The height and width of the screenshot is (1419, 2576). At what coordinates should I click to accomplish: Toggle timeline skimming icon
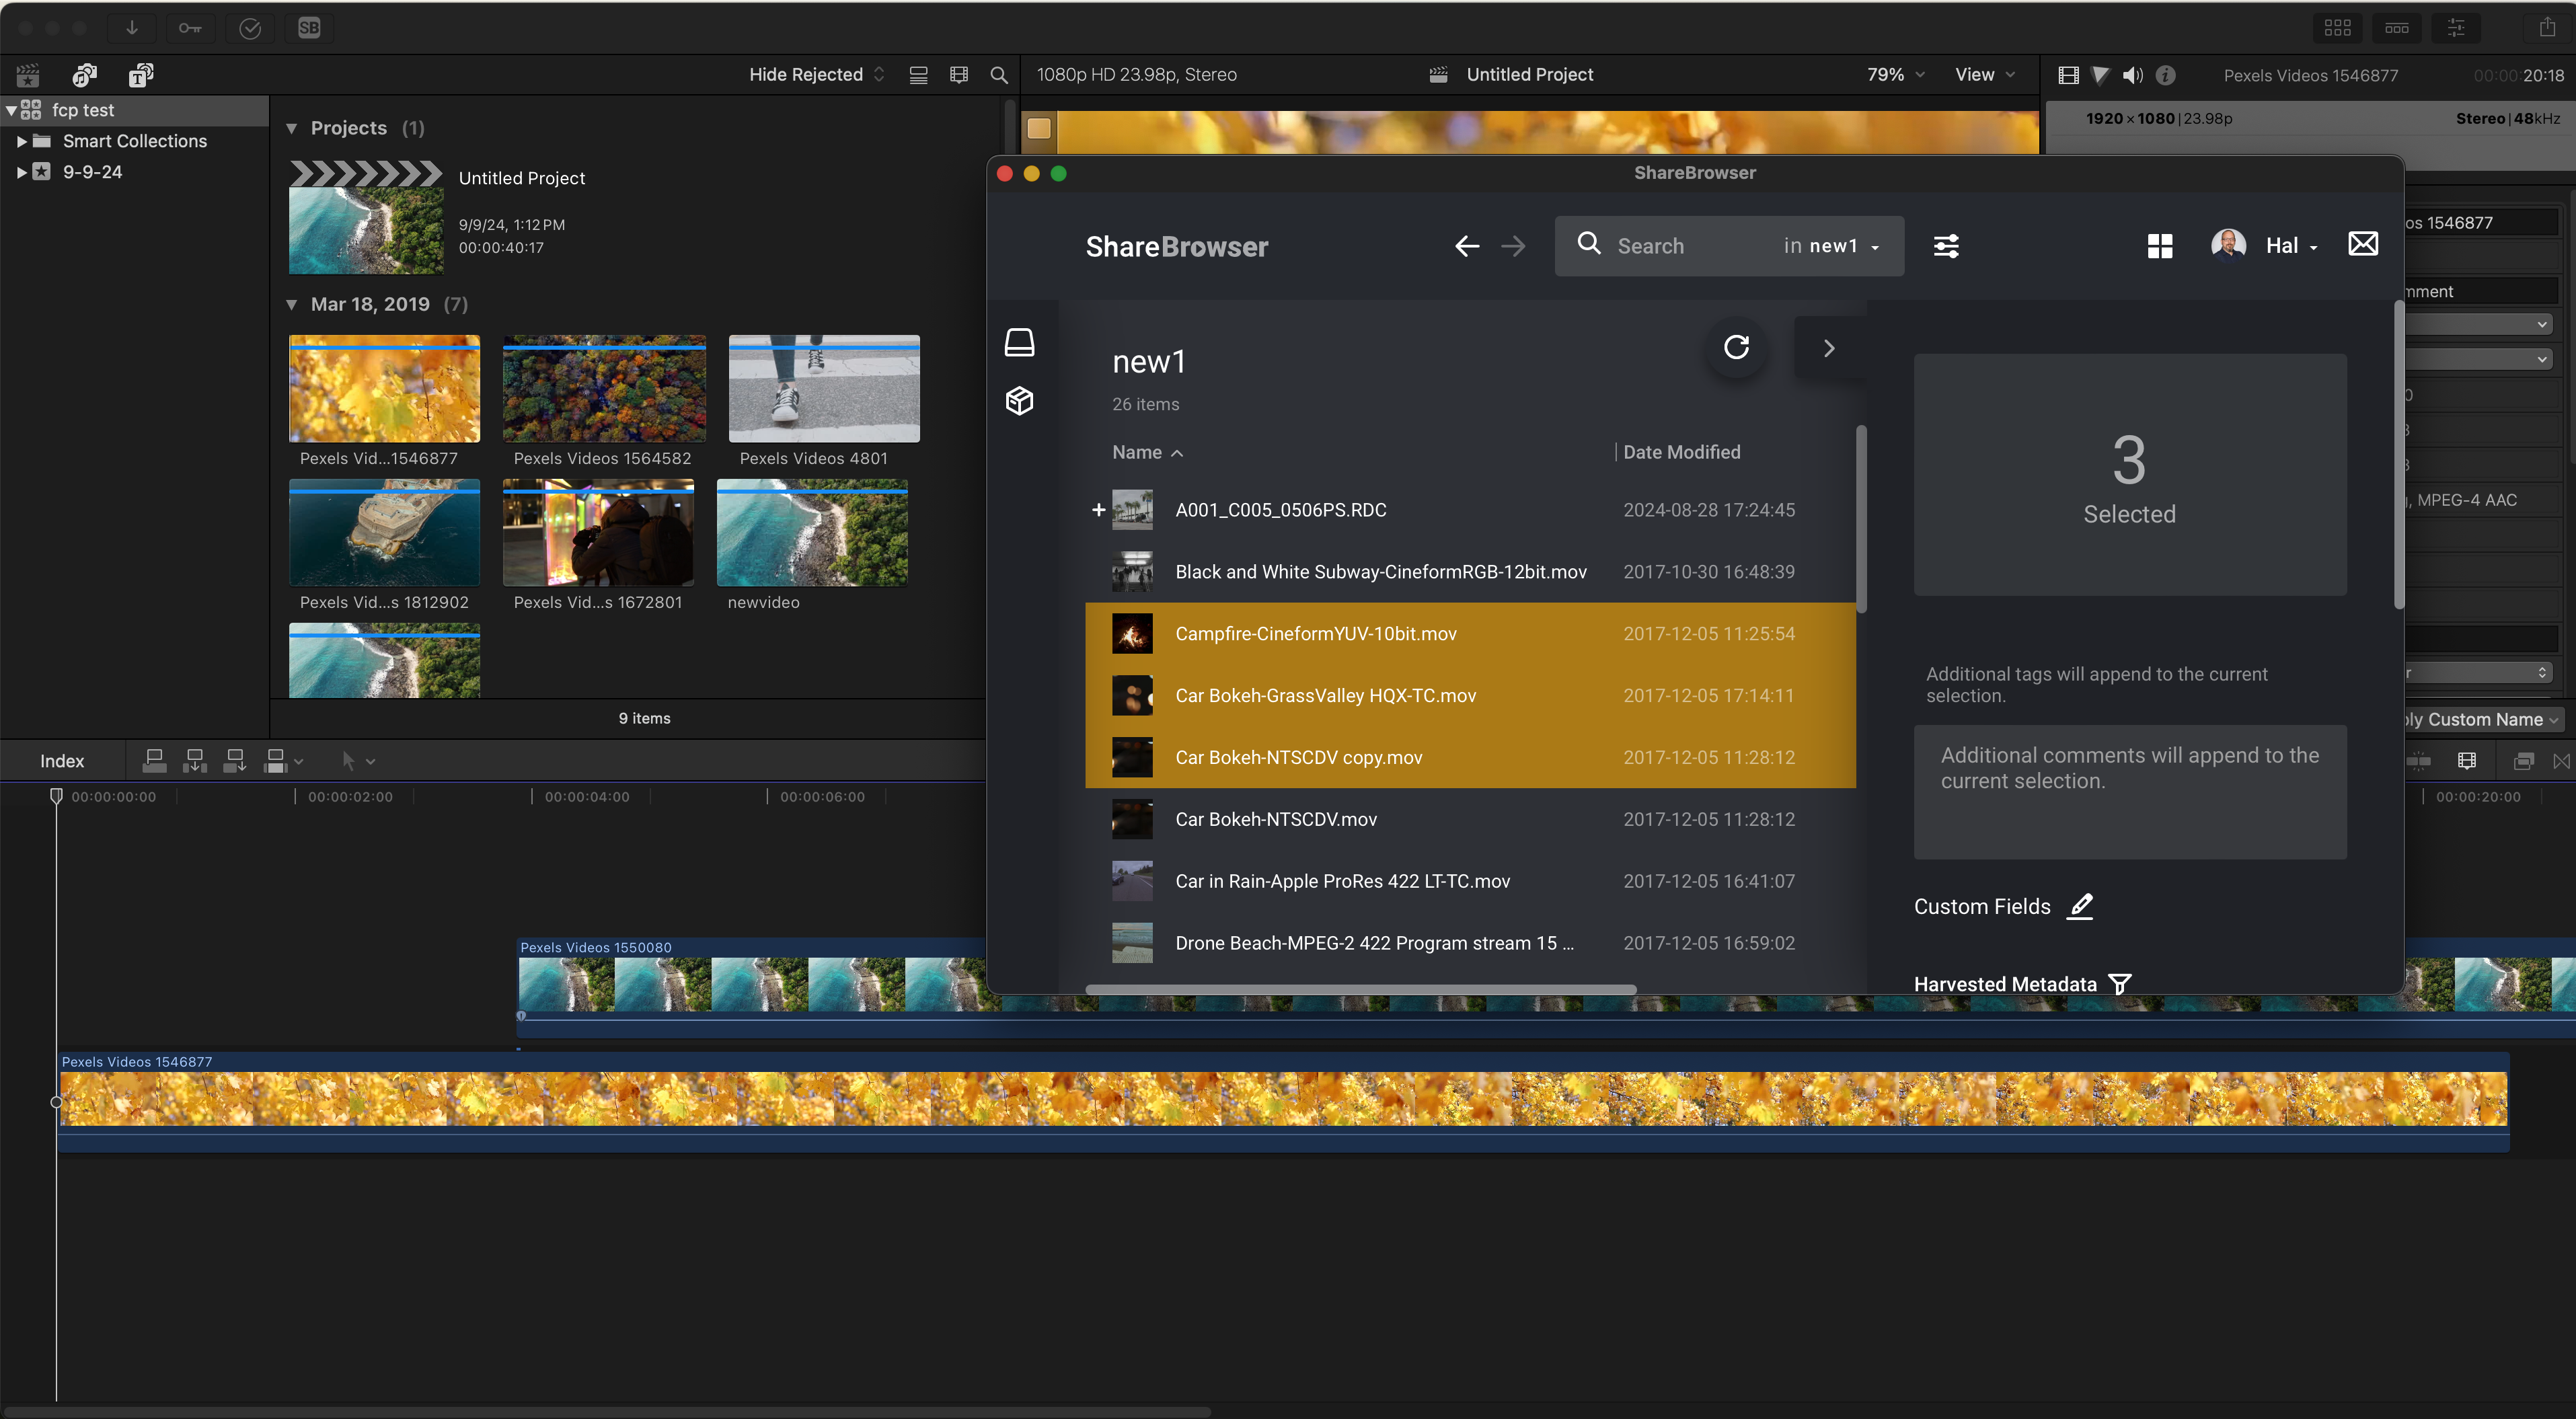pos(2419,761)
